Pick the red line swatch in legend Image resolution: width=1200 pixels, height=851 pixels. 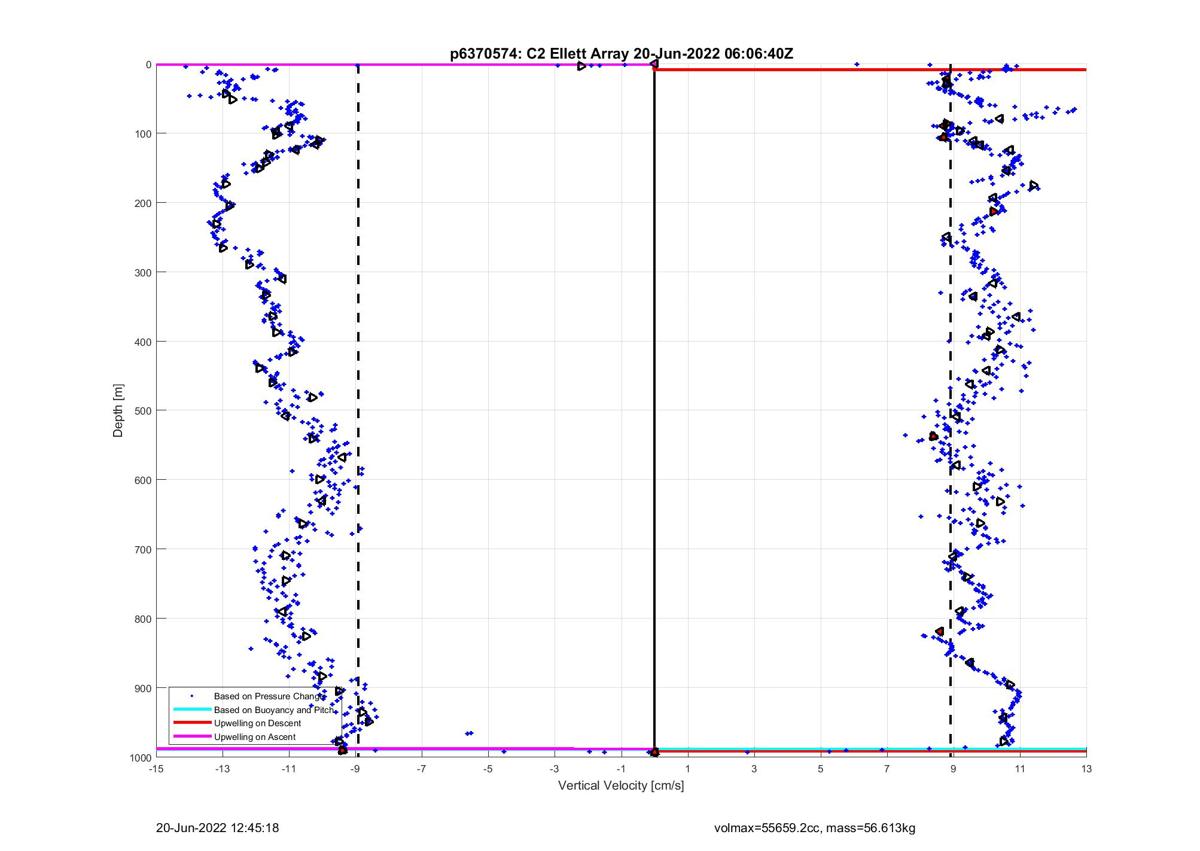pos(191,723)
